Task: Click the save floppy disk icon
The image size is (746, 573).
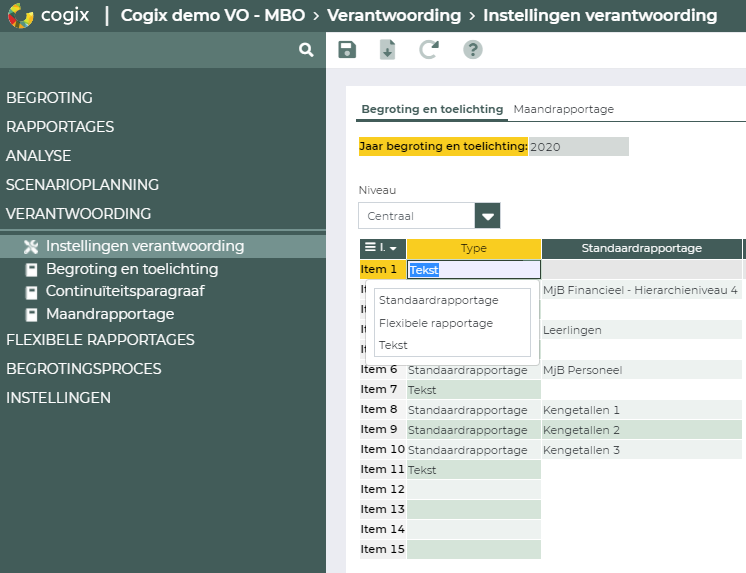Action: tap(347, 49)
